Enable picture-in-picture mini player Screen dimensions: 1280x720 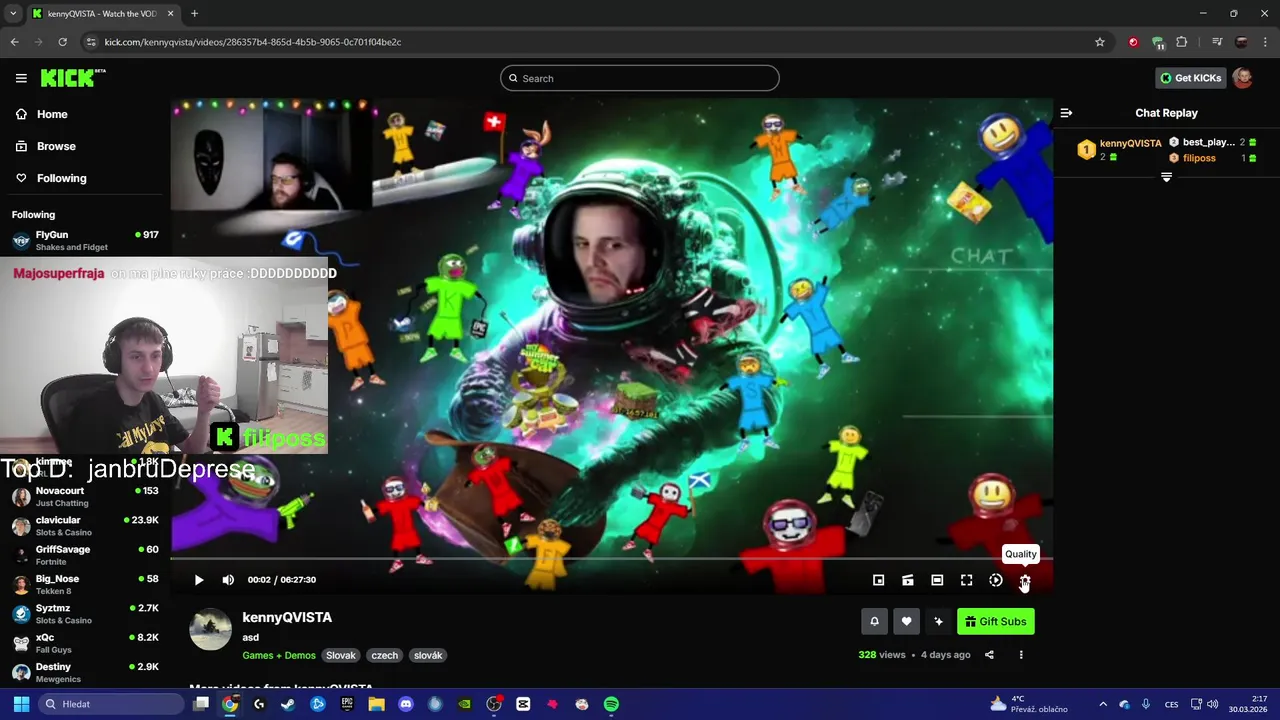[879, 580]
